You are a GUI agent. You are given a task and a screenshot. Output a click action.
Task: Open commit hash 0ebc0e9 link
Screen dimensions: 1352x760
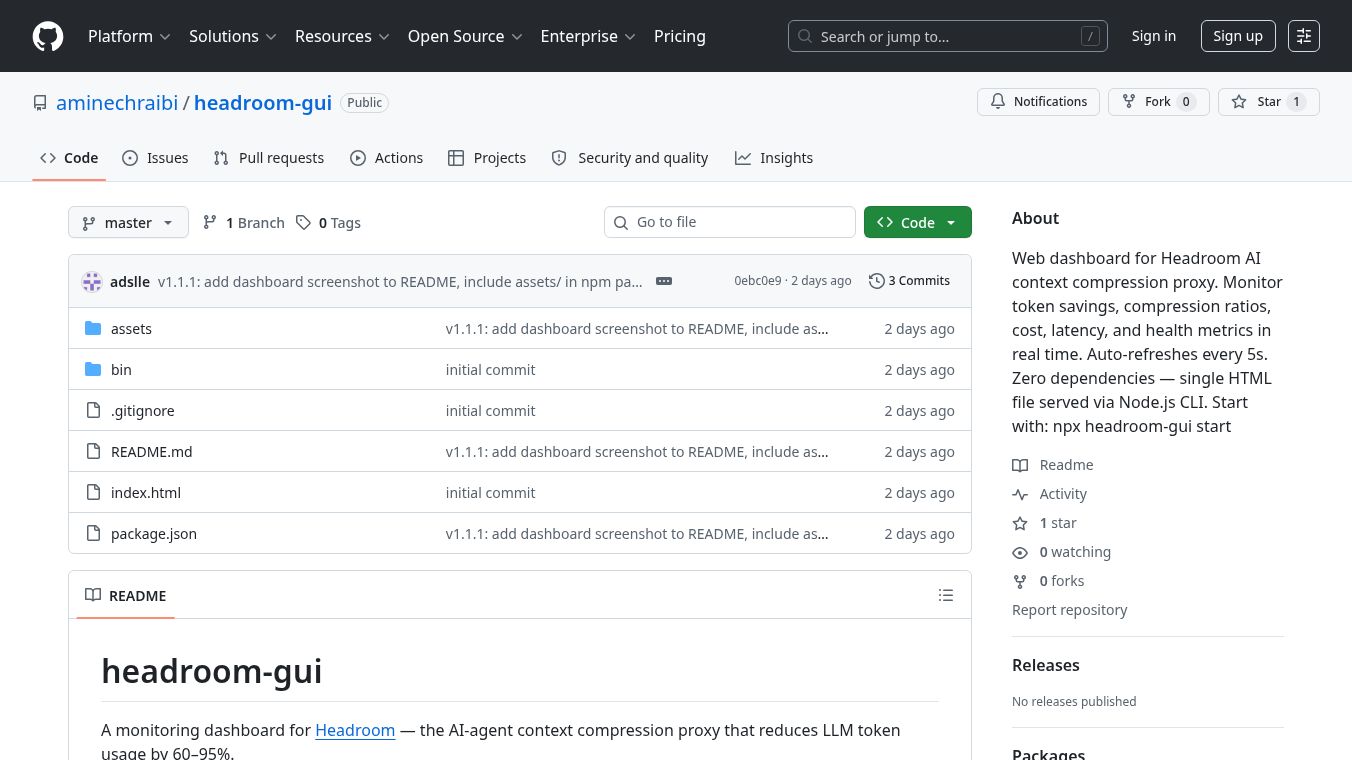758,281
